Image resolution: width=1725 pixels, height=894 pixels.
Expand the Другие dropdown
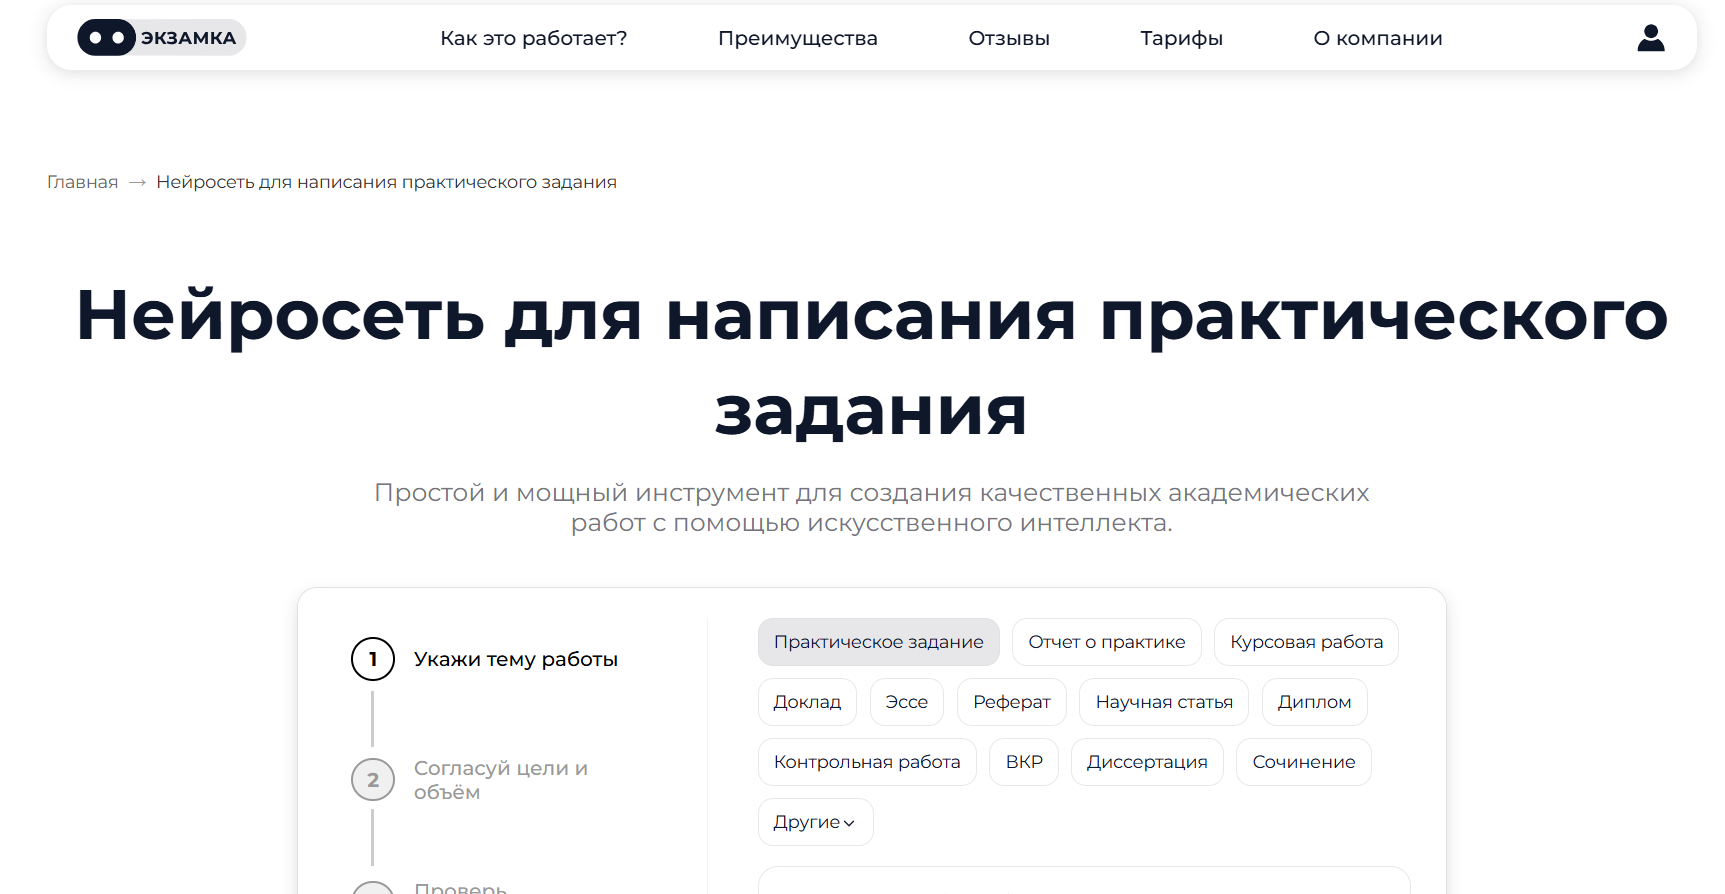tap(815, 822)
